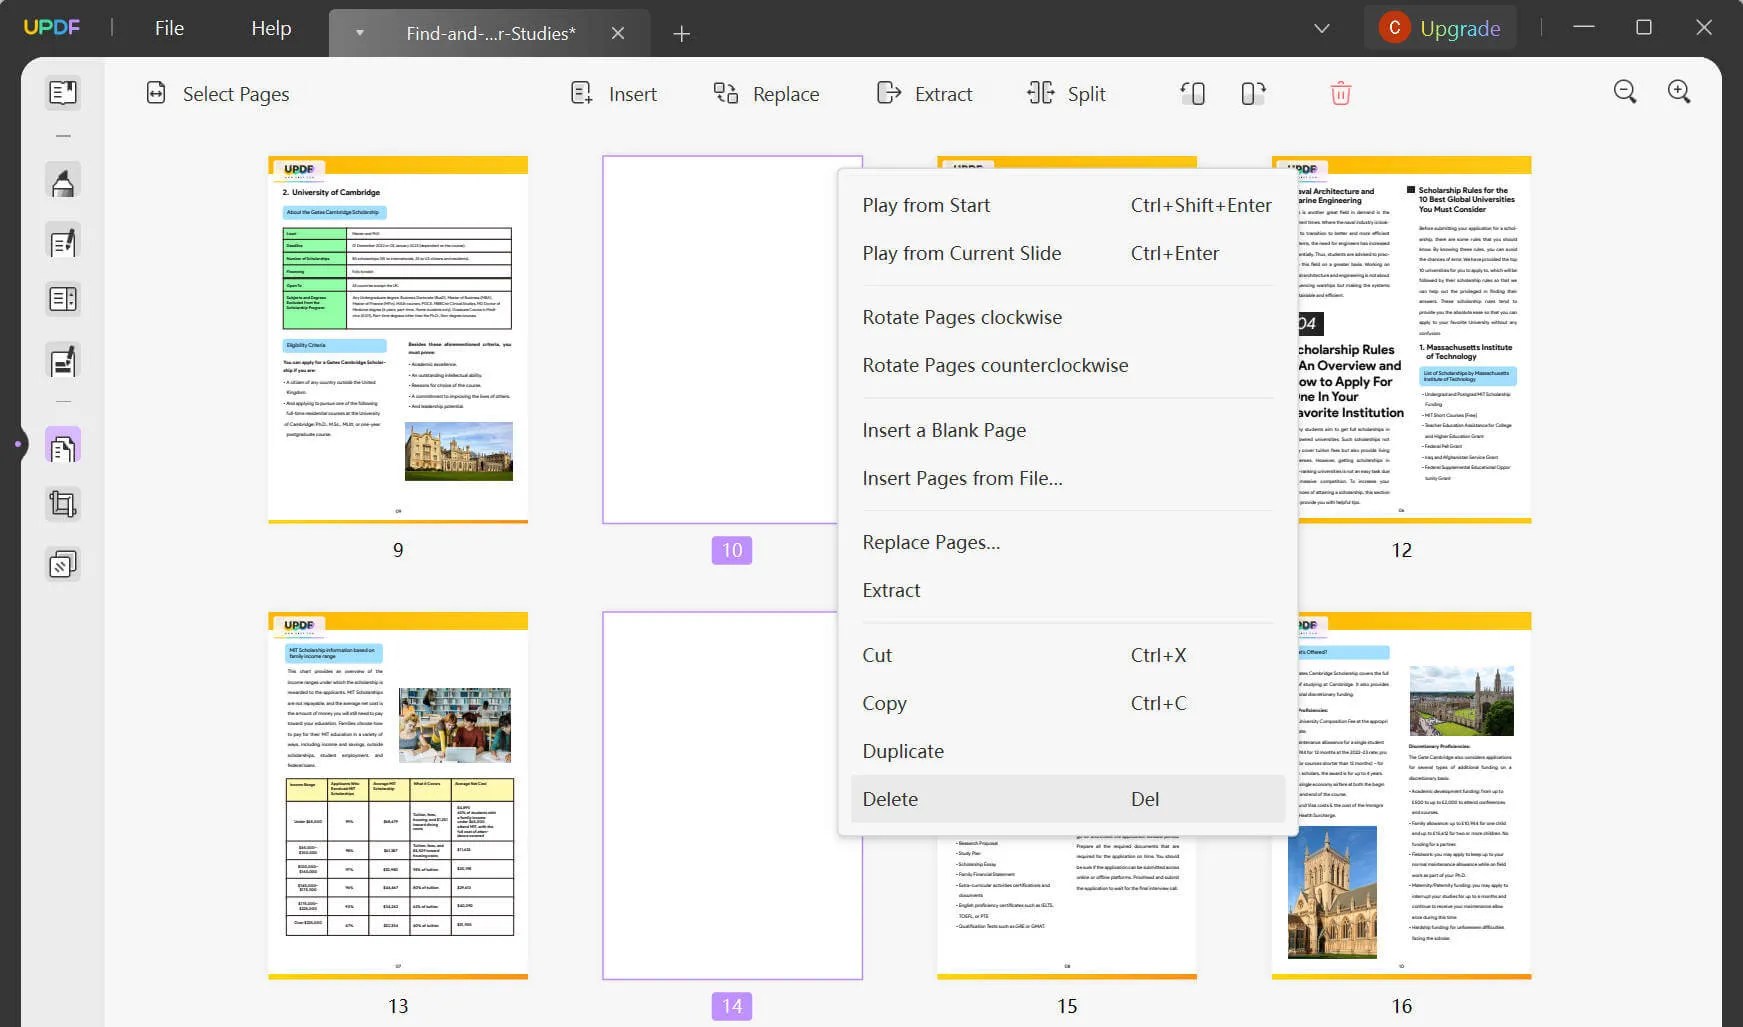The image size is (1743, 1027).
Task: Open the Organize Pages tool in sidebar
Action: (63, 443)
